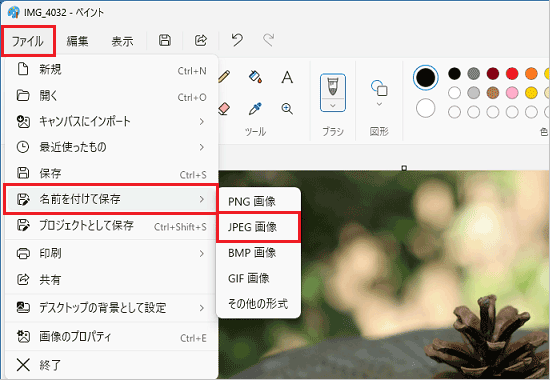Select the Eraser tool
The height and width of the screenshot is (380, 550).
click(224, 108)
